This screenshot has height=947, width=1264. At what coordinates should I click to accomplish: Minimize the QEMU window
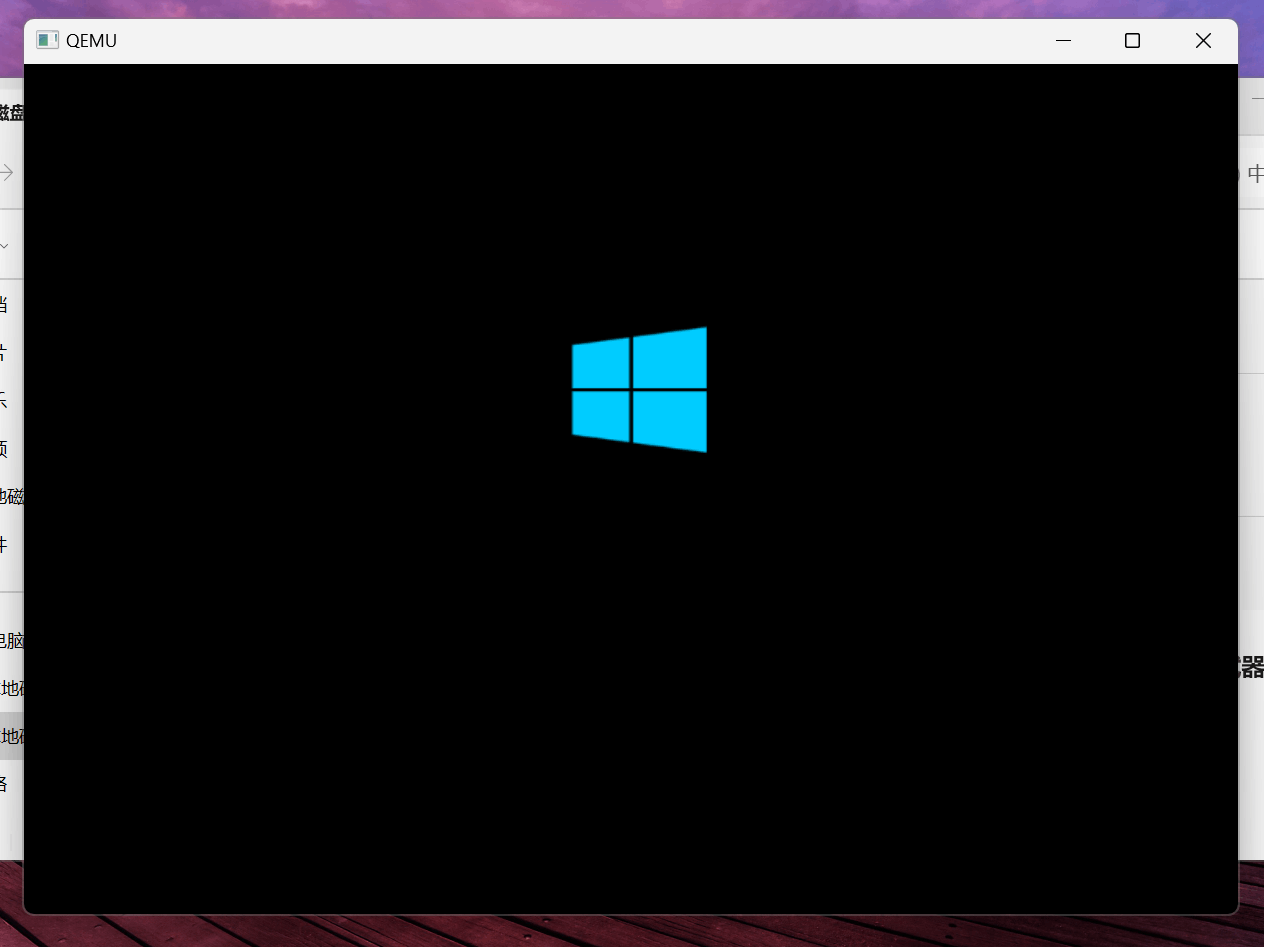(x=1063, y=41)
